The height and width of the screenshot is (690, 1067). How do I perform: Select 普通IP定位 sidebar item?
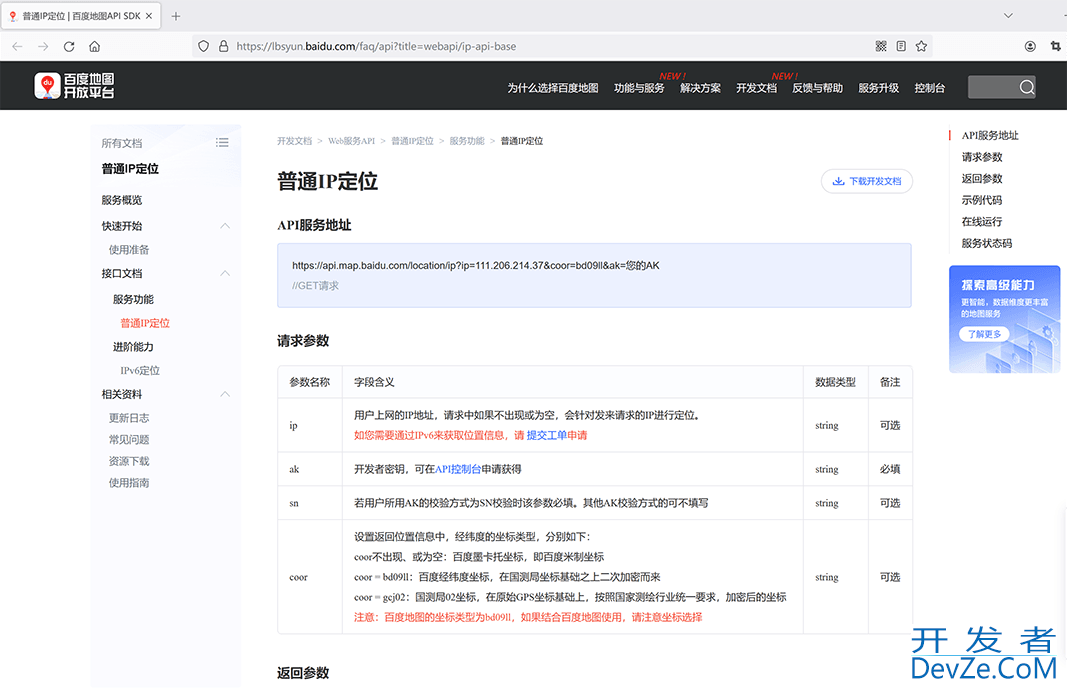click(x=145, y=323)
